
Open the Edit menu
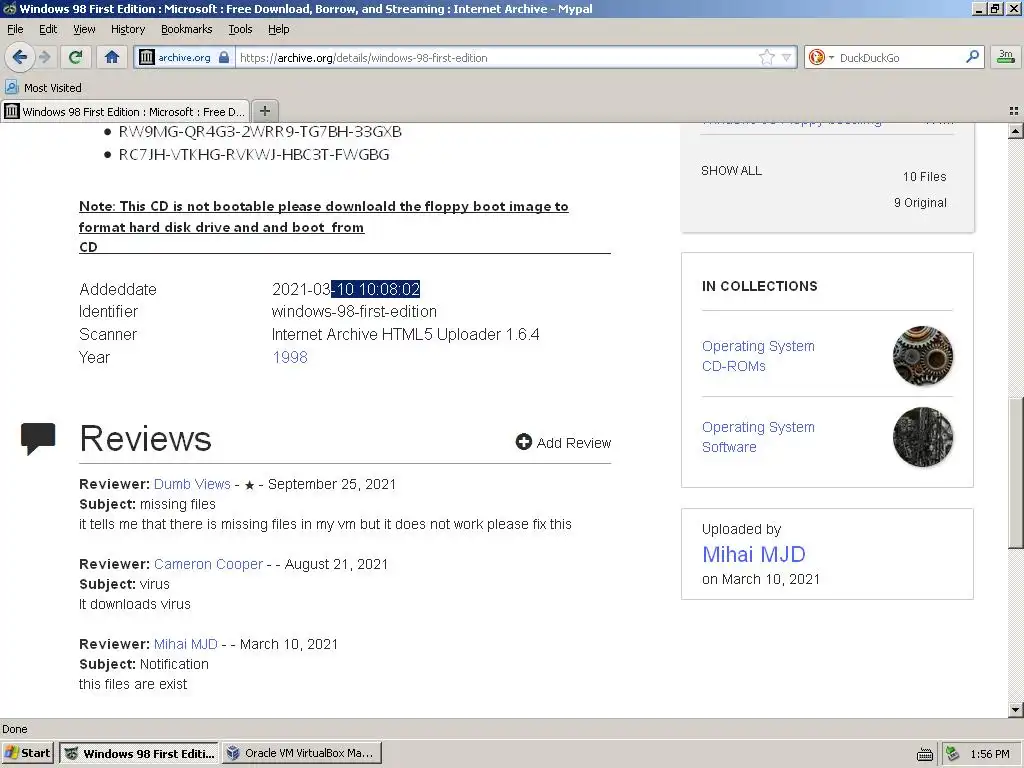[48, 29]
